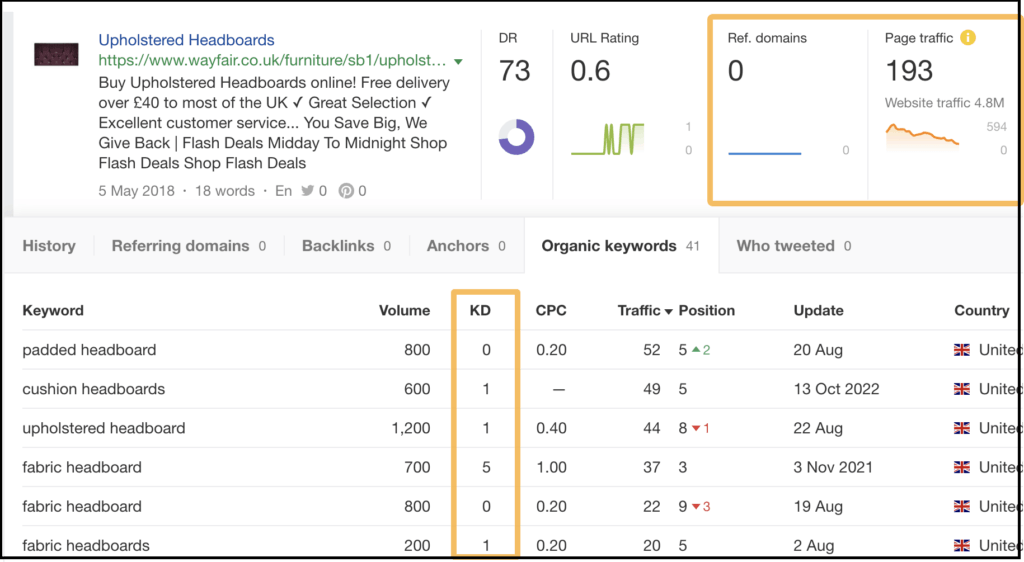Click the '13 Oct 2022' update date
The height and width of the screenshot is (562, 1024).
pyautogui.click(x=837, y=389)
